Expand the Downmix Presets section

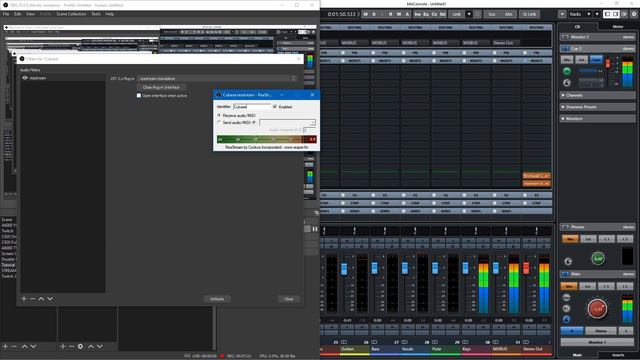pos(598,107)
